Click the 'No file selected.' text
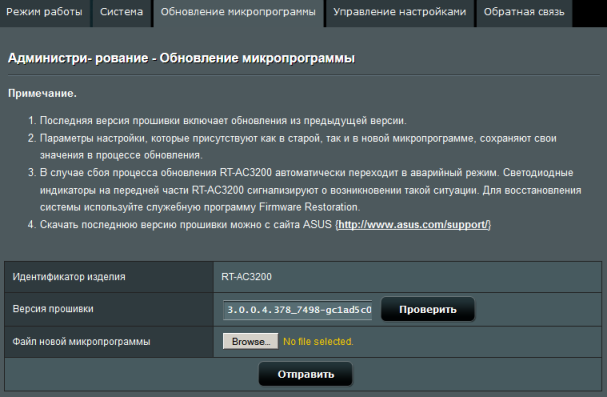 (318, 342)
